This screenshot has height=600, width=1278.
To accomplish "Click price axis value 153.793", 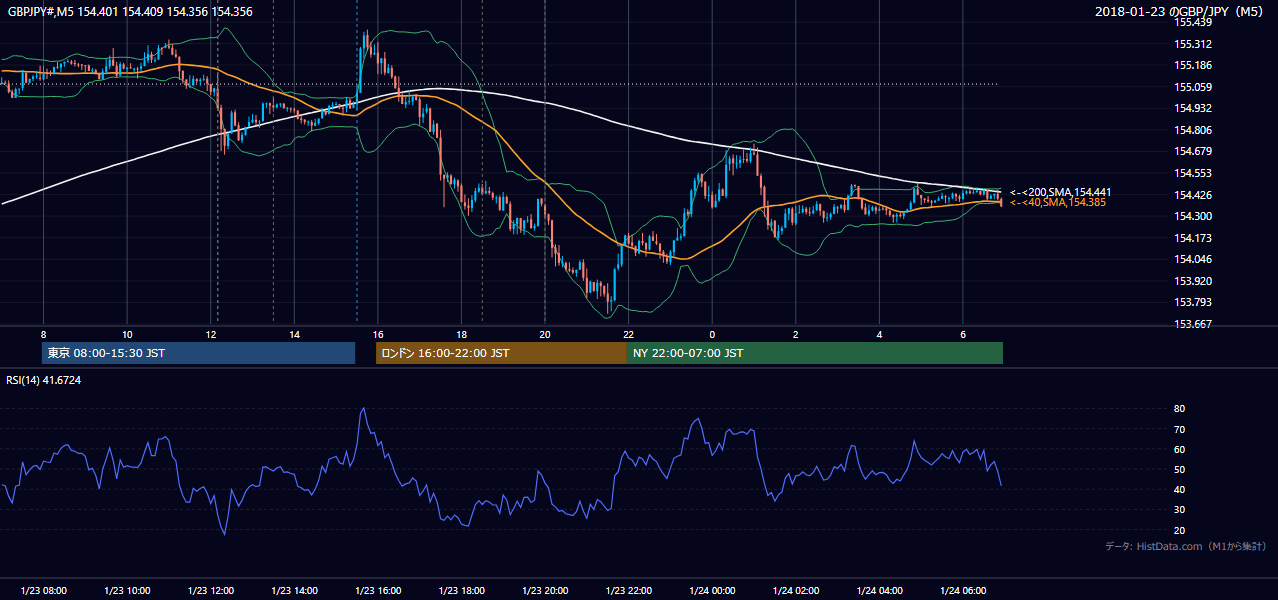I will 1194,302.
